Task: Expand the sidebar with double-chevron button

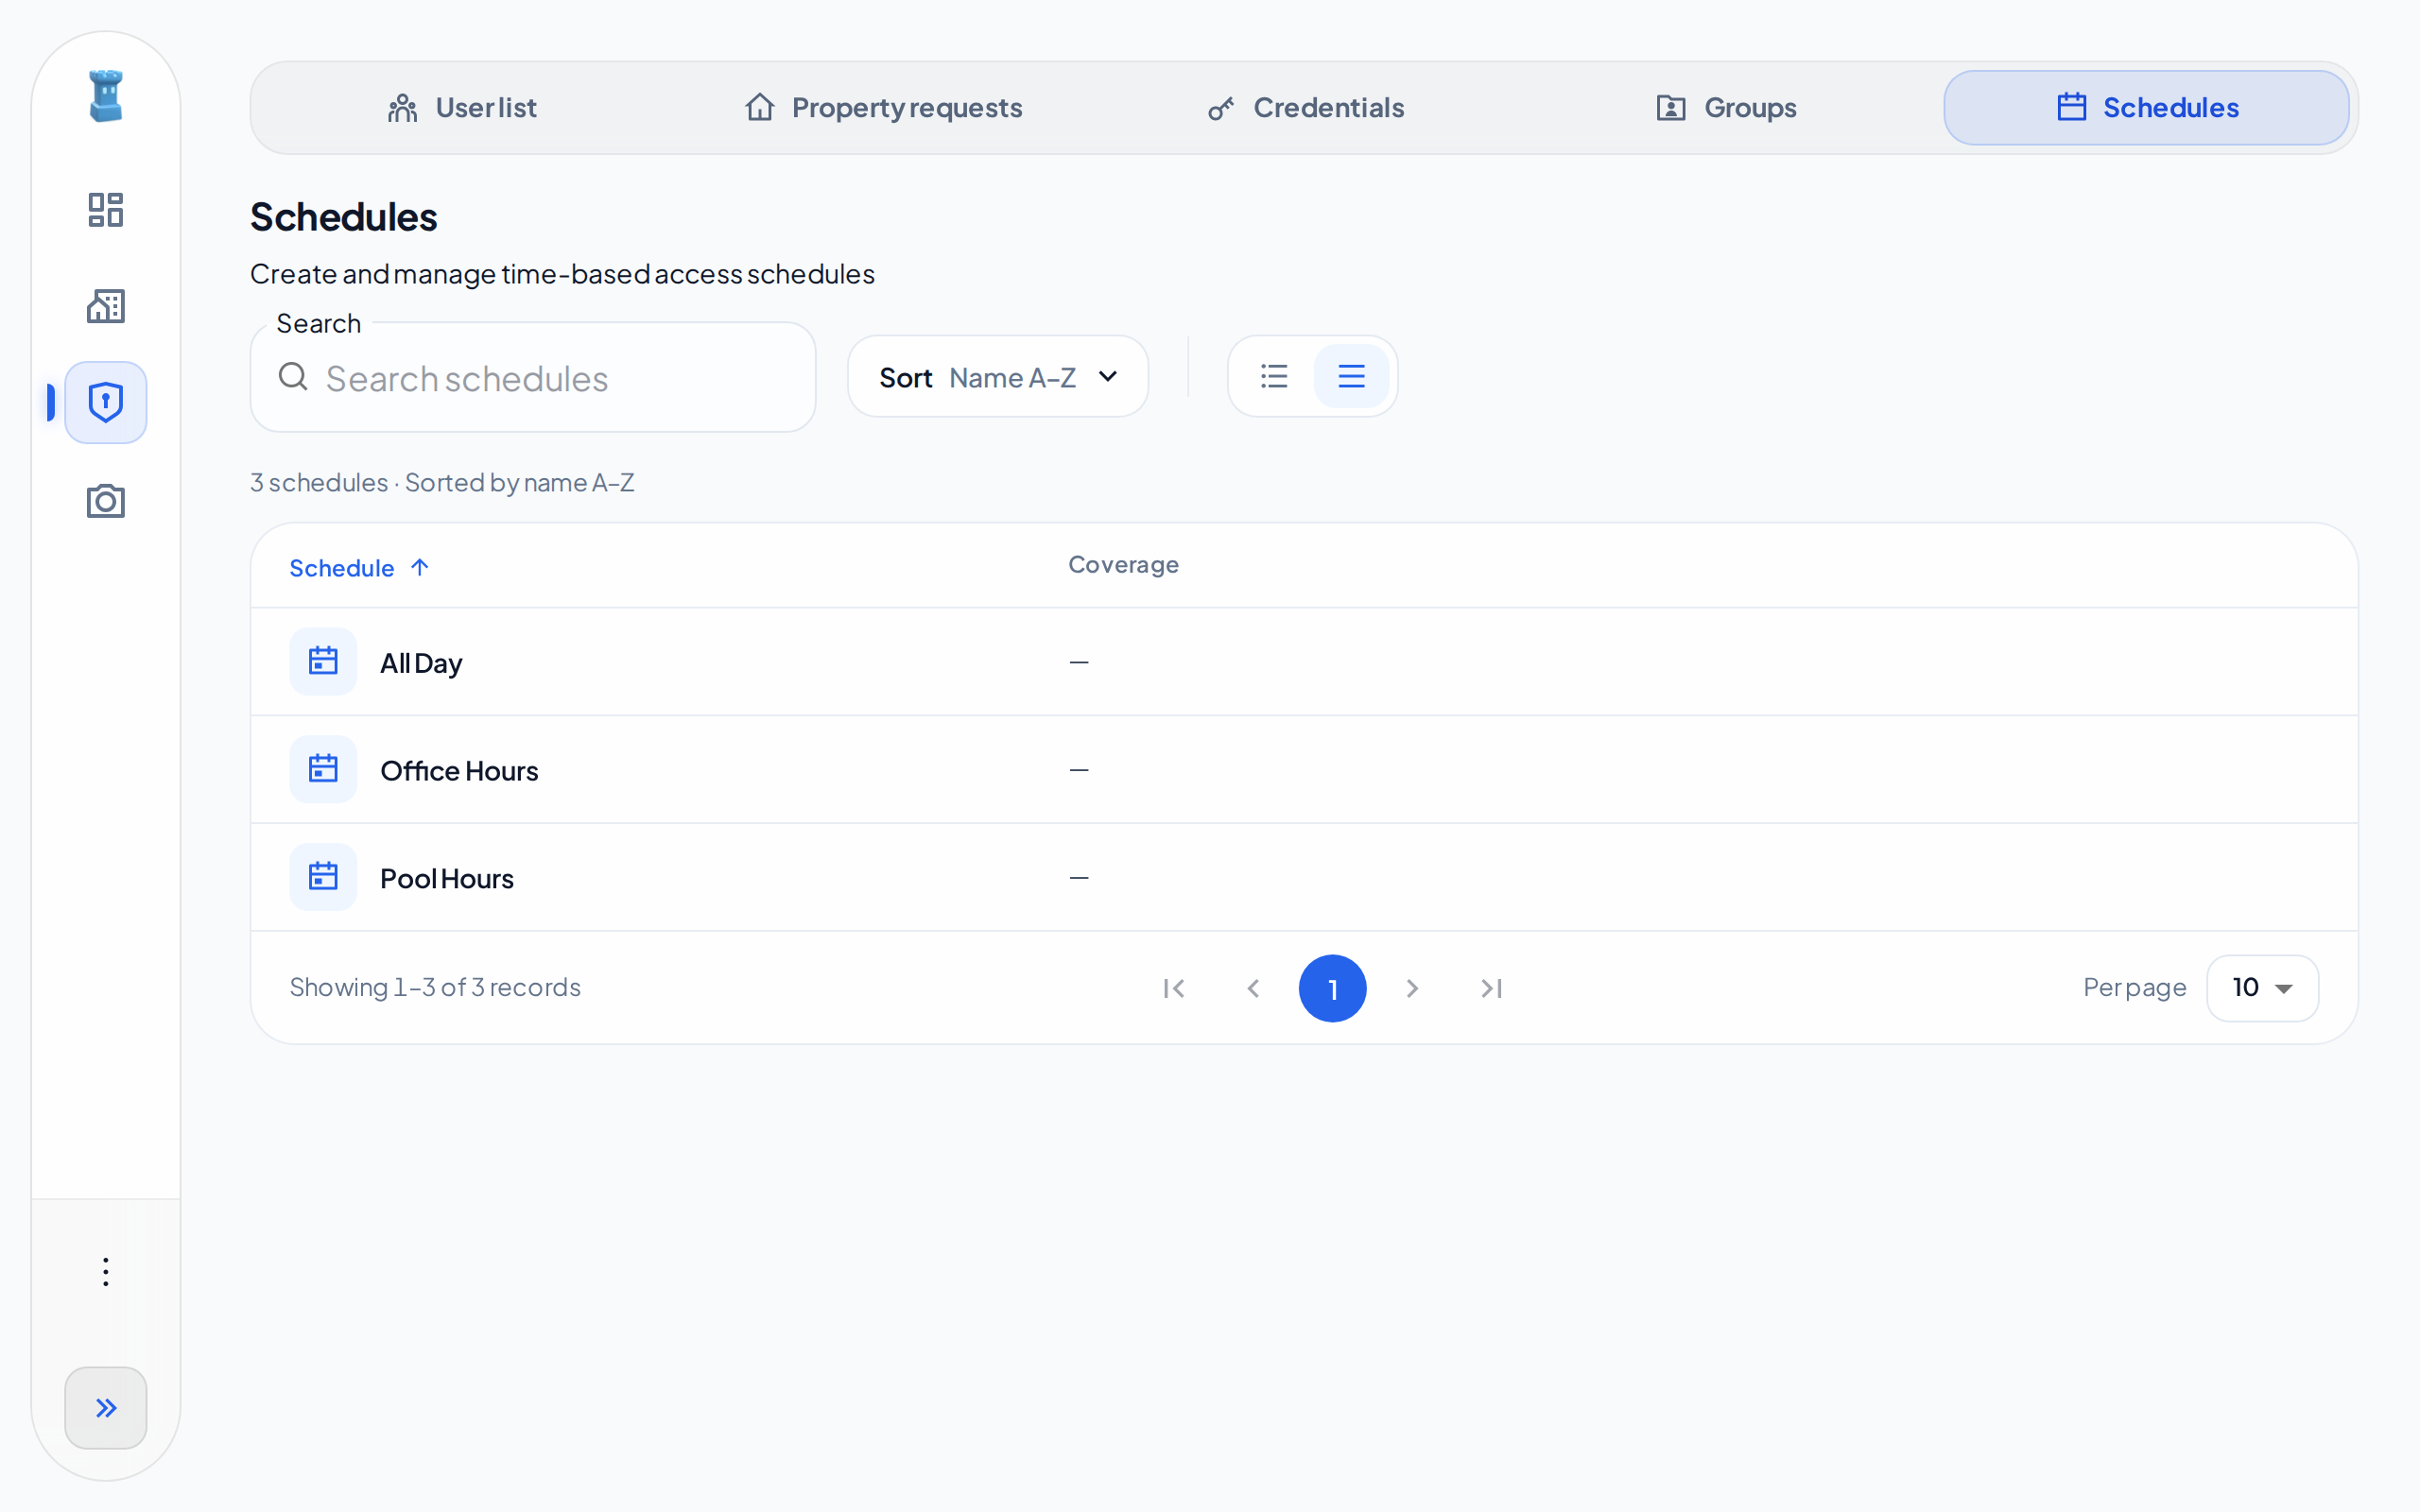Action: 105,1408
